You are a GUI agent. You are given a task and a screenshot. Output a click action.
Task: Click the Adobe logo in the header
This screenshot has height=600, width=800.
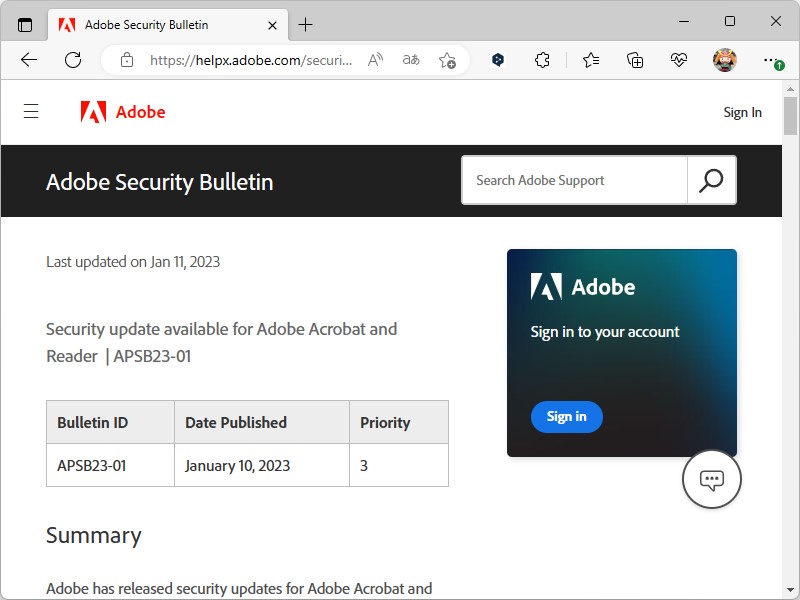[123, 112]
